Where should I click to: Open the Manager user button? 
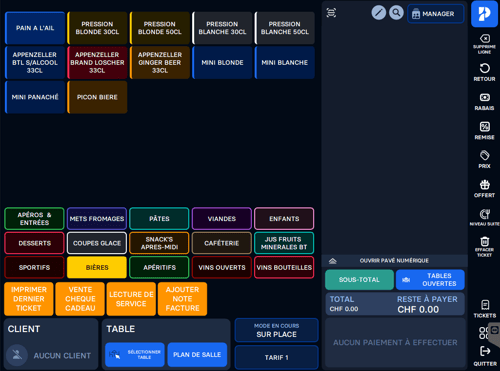[435, 14]
